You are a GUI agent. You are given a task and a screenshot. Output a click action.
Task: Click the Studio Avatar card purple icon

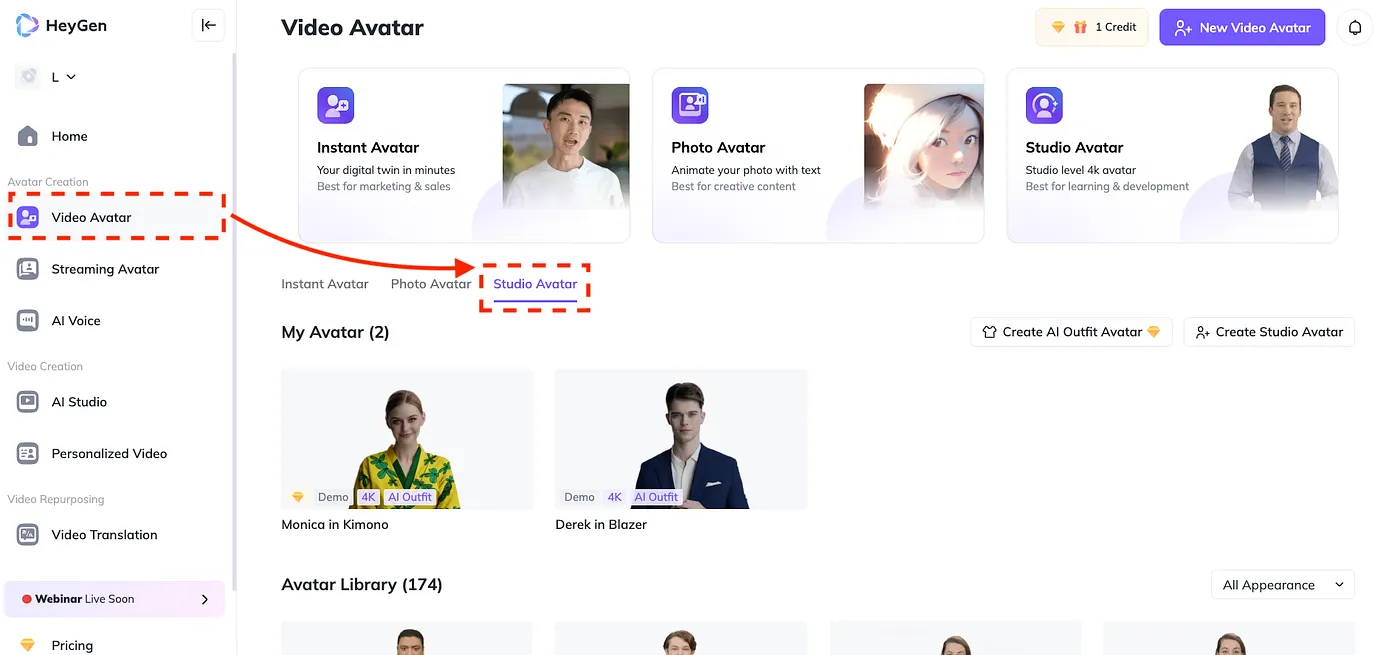tap(1044, 105)
